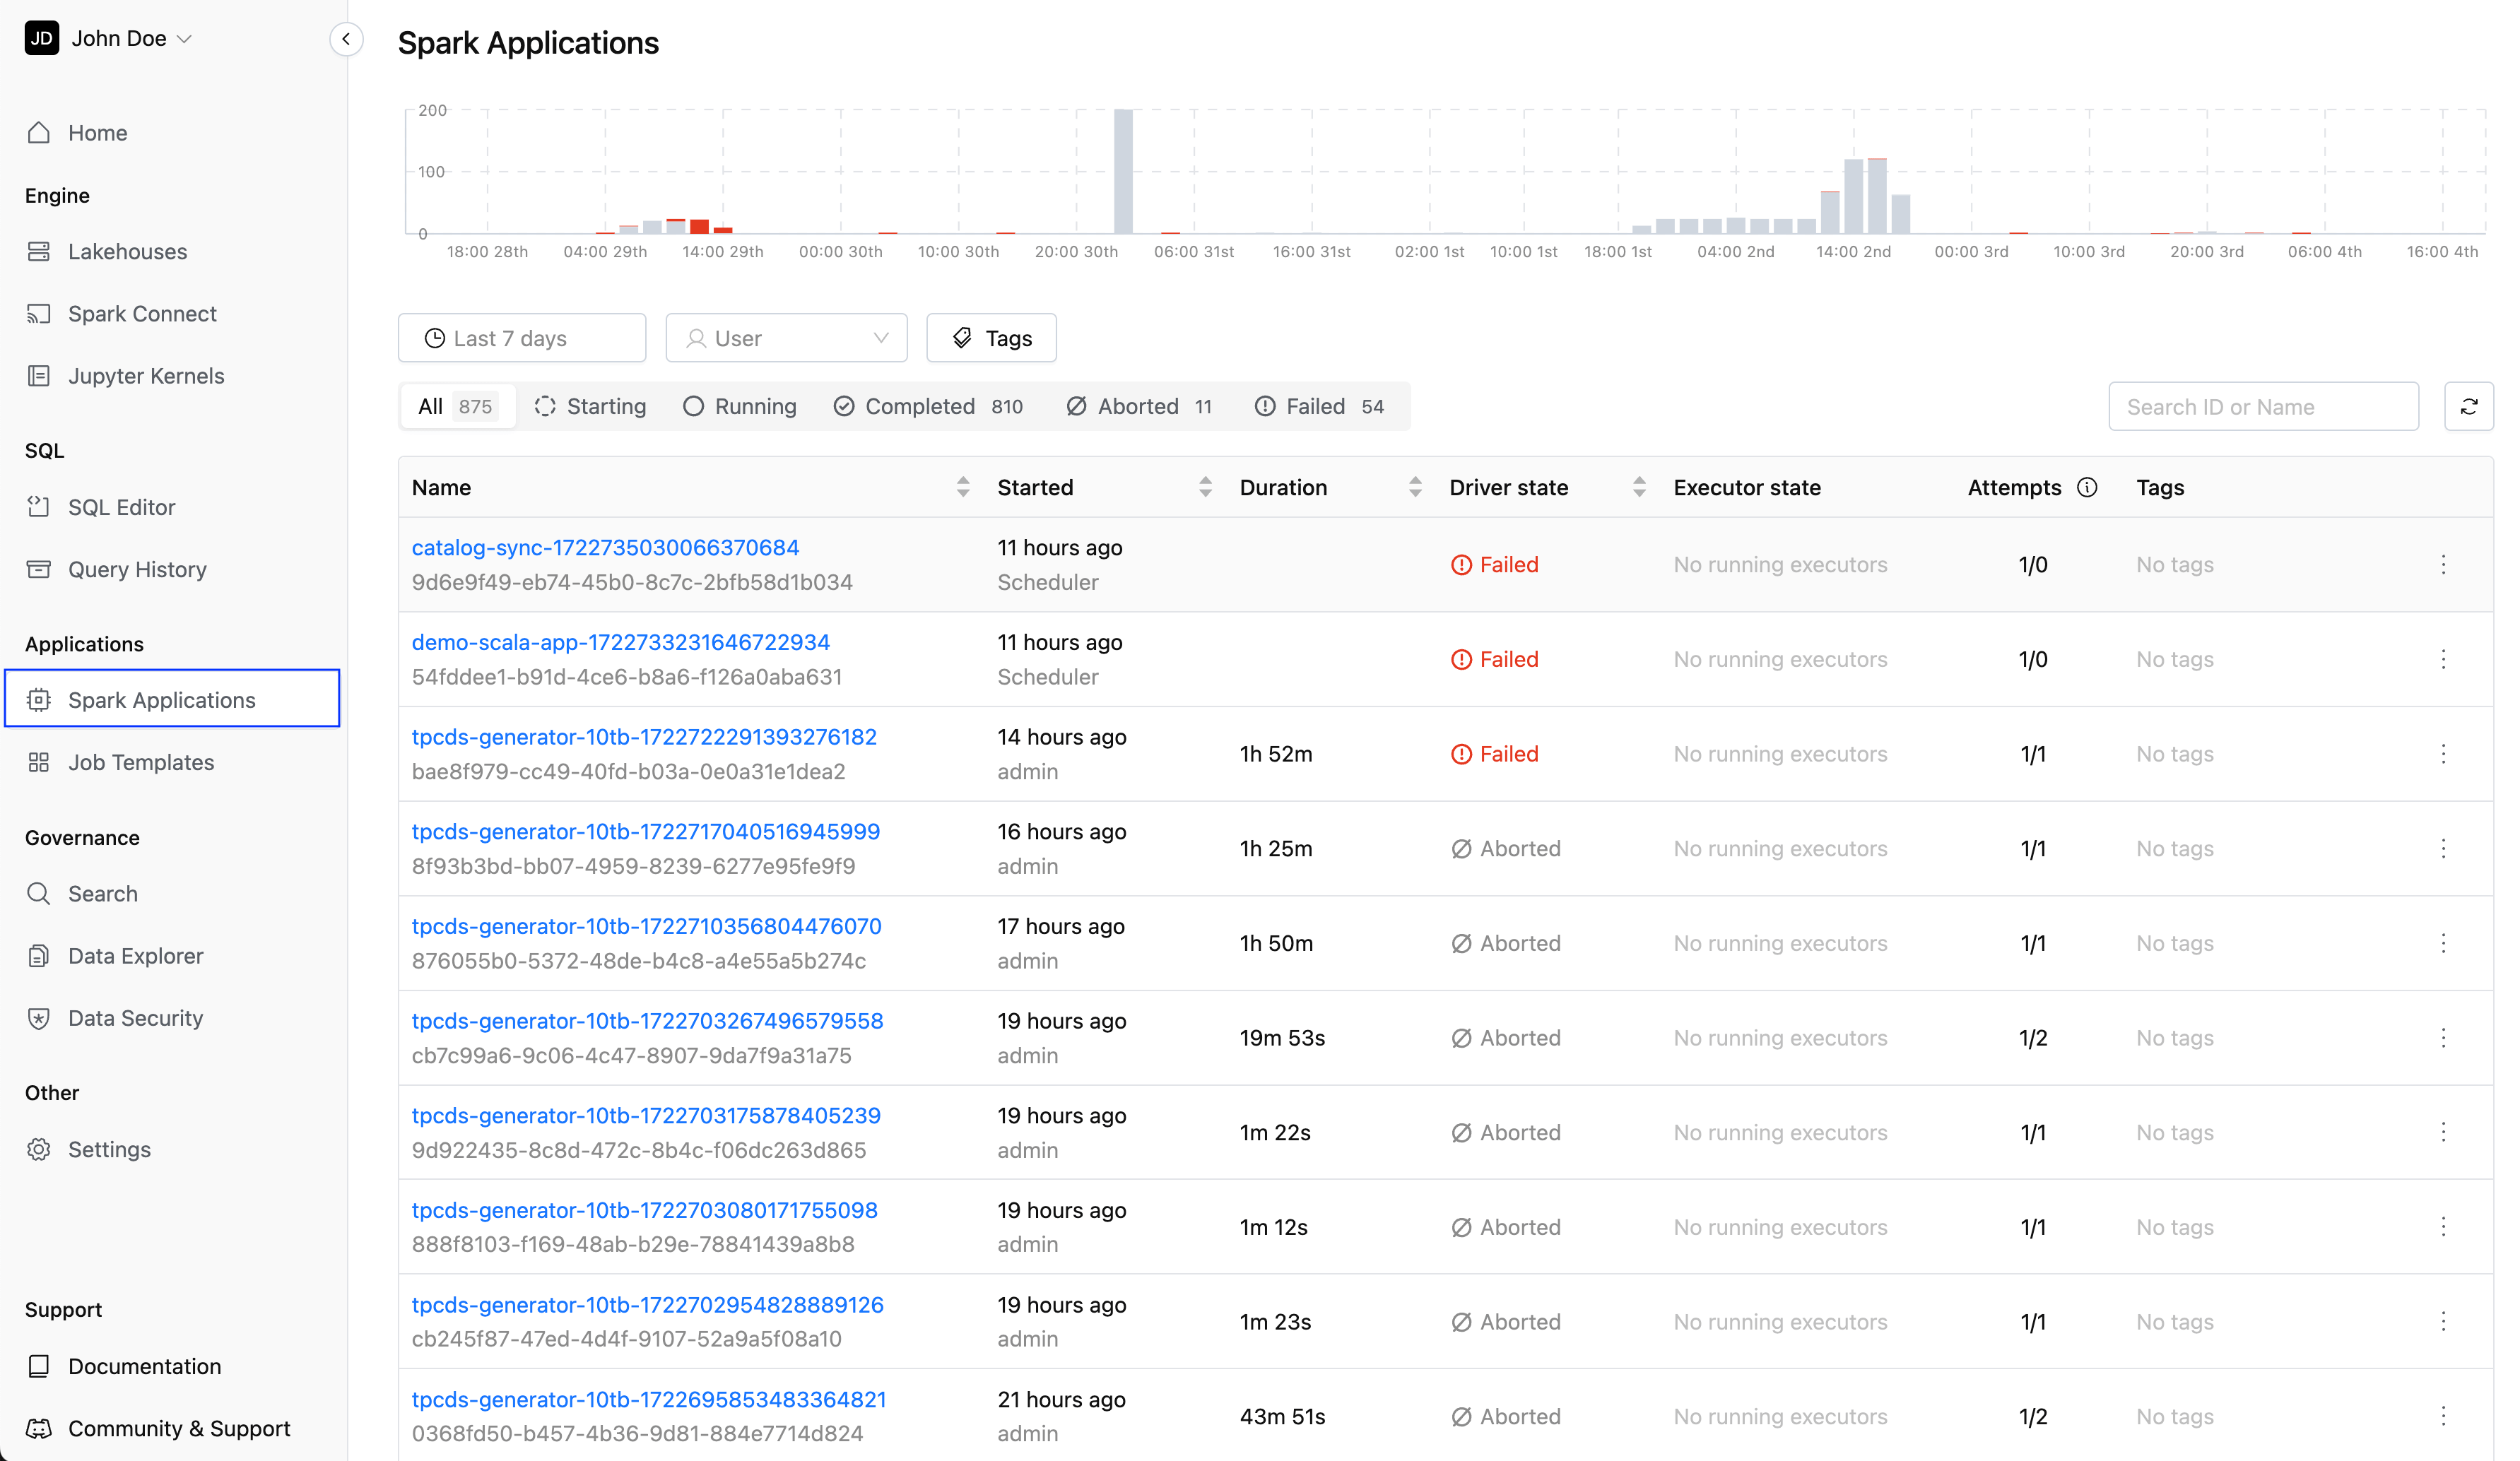Sort by Started column arrows
The image size is (2520, 1461).
click(x=1205, y=487)
